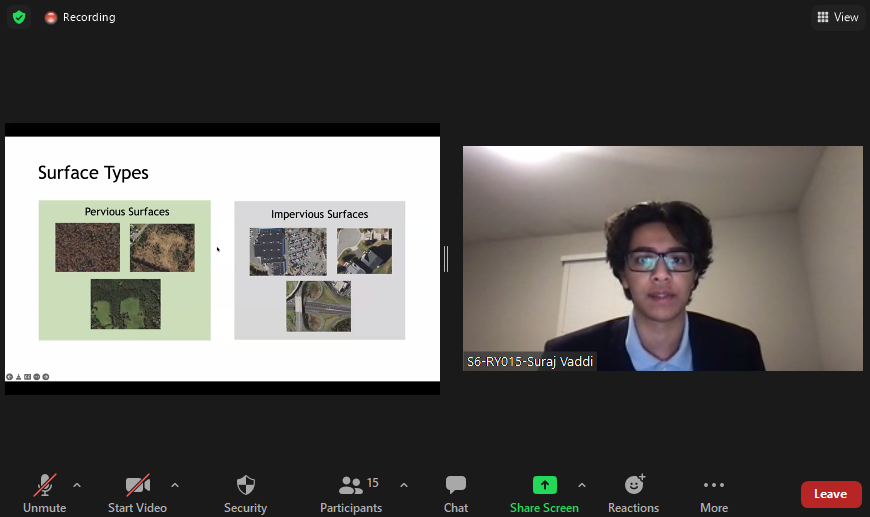870x517 pixels.
Task: Expand the Participants options chevron
Action: point(404,485)
